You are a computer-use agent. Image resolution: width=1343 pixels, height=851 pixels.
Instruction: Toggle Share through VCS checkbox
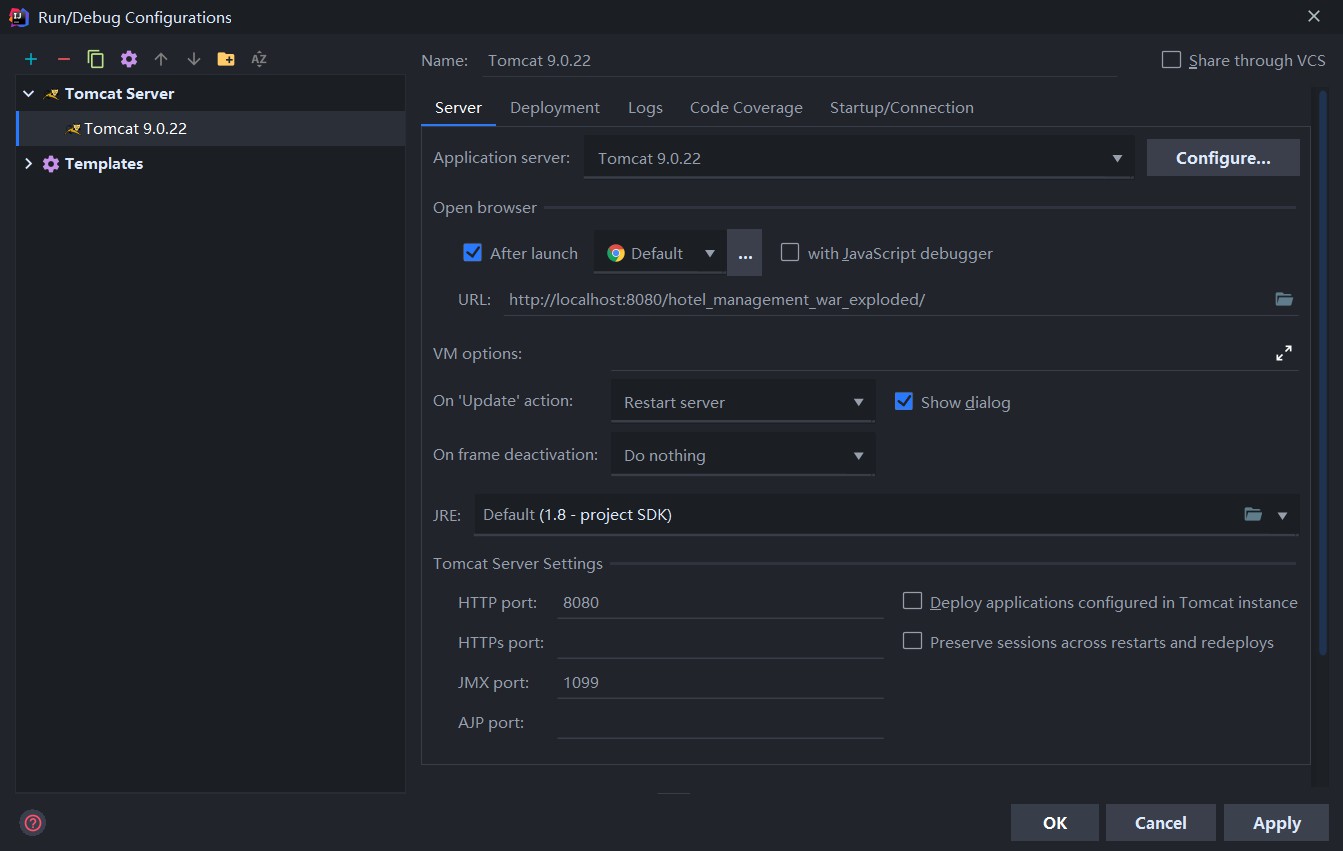coord(1171,60)
